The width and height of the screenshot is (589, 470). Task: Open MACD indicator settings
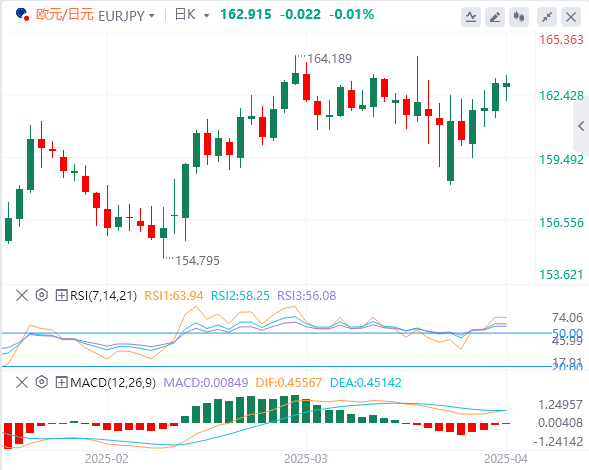(x=42, y=382)
